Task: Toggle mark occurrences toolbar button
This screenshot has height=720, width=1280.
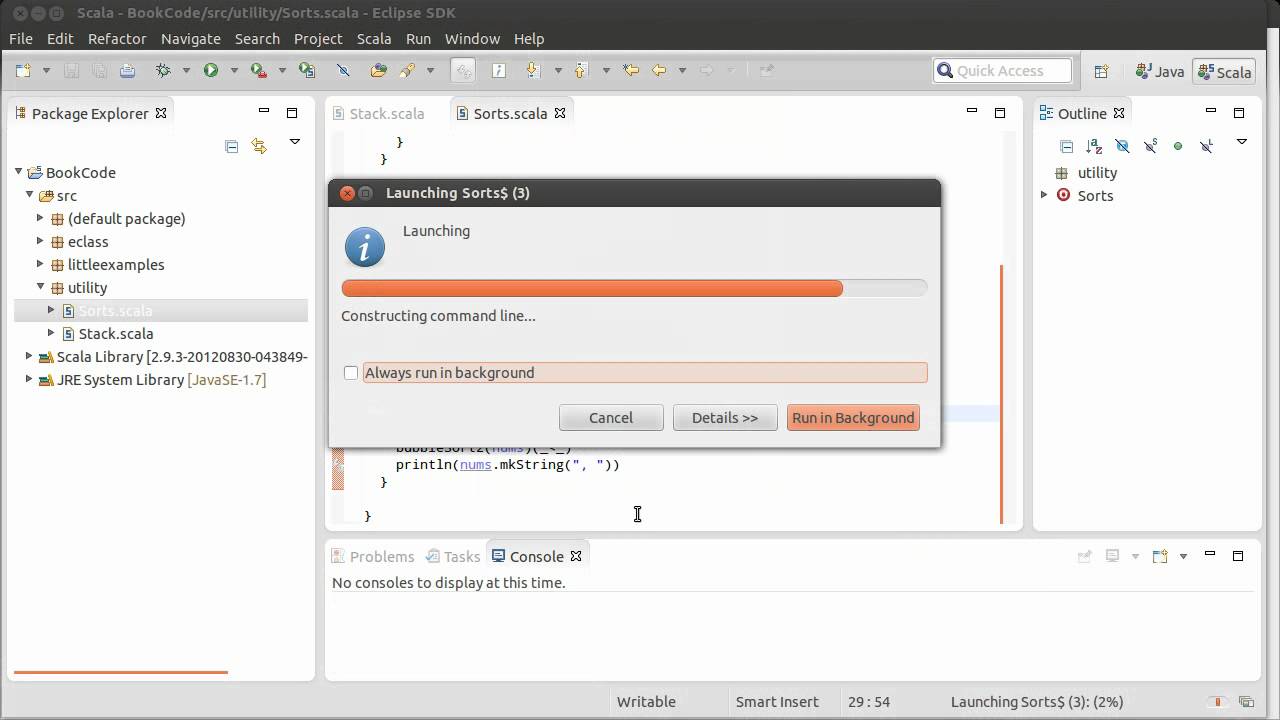Action: tap(463, 70)
